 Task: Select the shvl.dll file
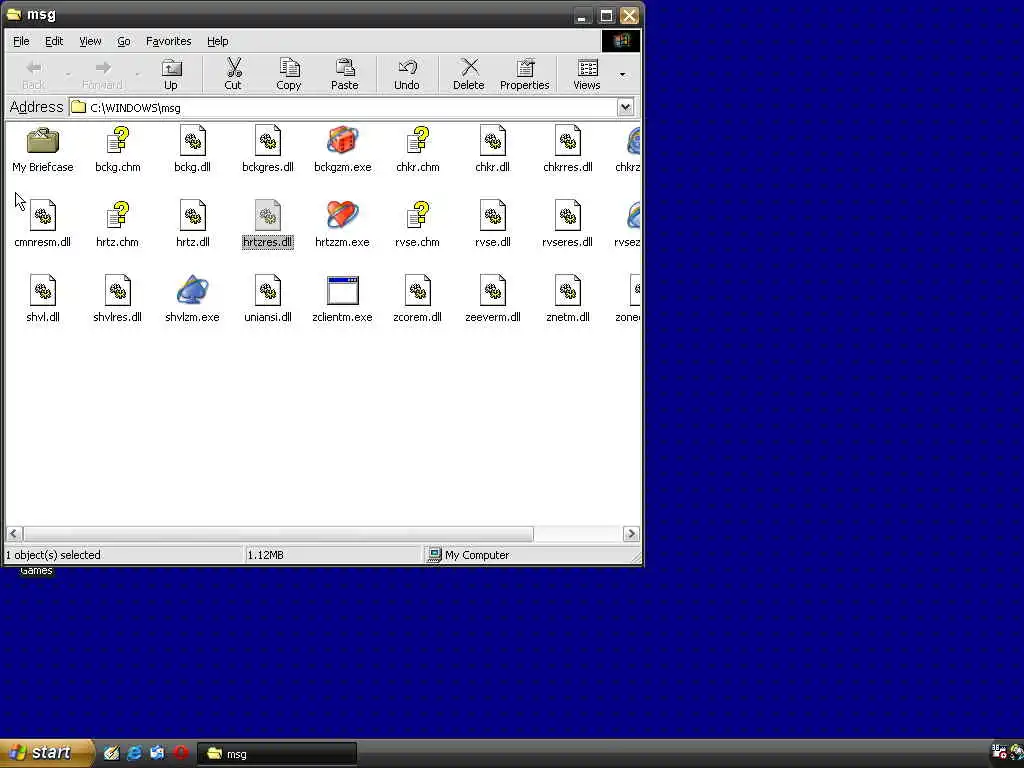coord(42,300)
